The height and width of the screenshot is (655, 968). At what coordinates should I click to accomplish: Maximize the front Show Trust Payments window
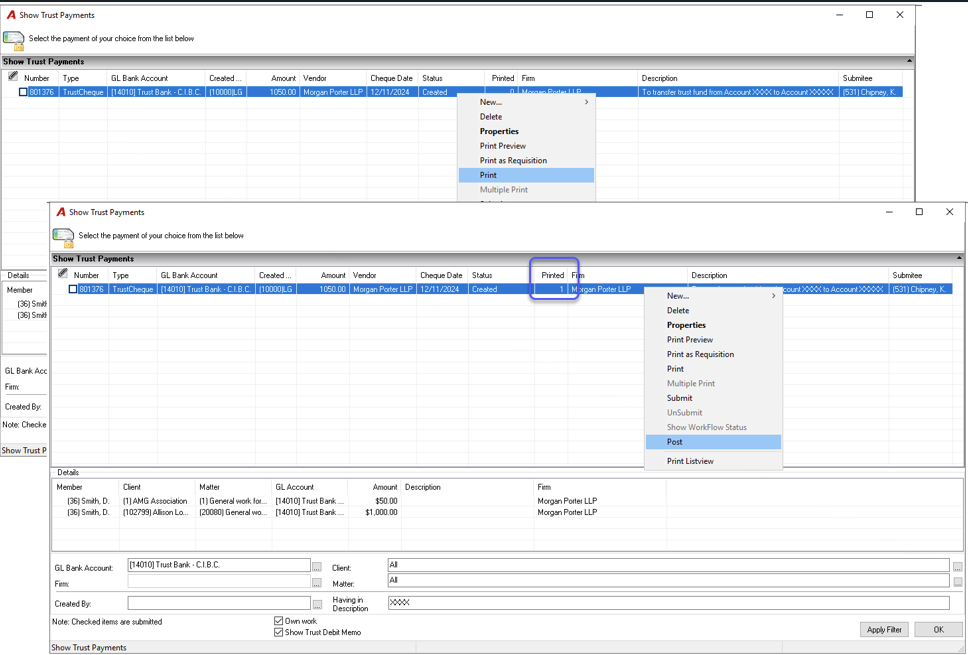(919, 212)
